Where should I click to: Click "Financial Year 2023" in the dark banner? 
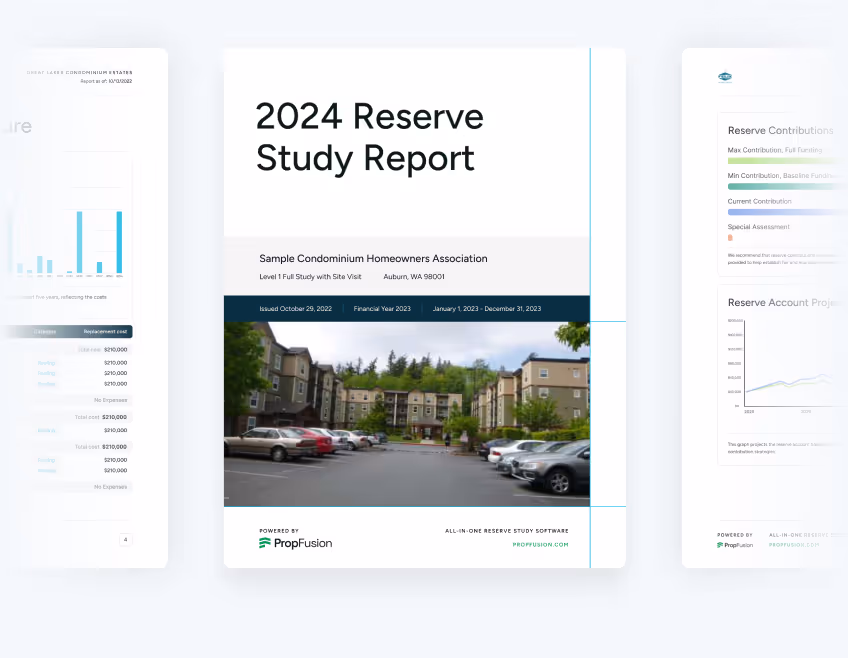tap(382, 309)
